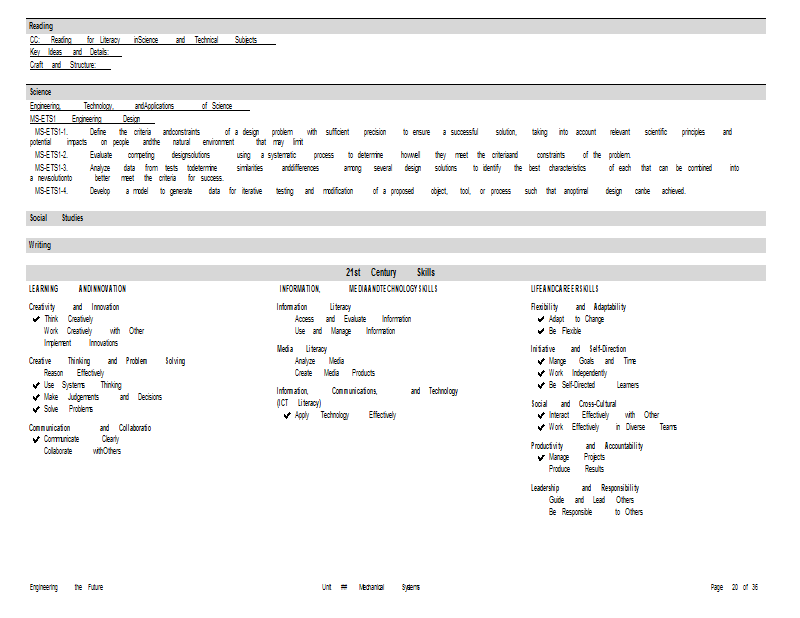This screenshot has height=618, width=800.
Task: Click the 'MS-ETS1 Engineering Design' underlined heading
Action: tap(92, 119)
